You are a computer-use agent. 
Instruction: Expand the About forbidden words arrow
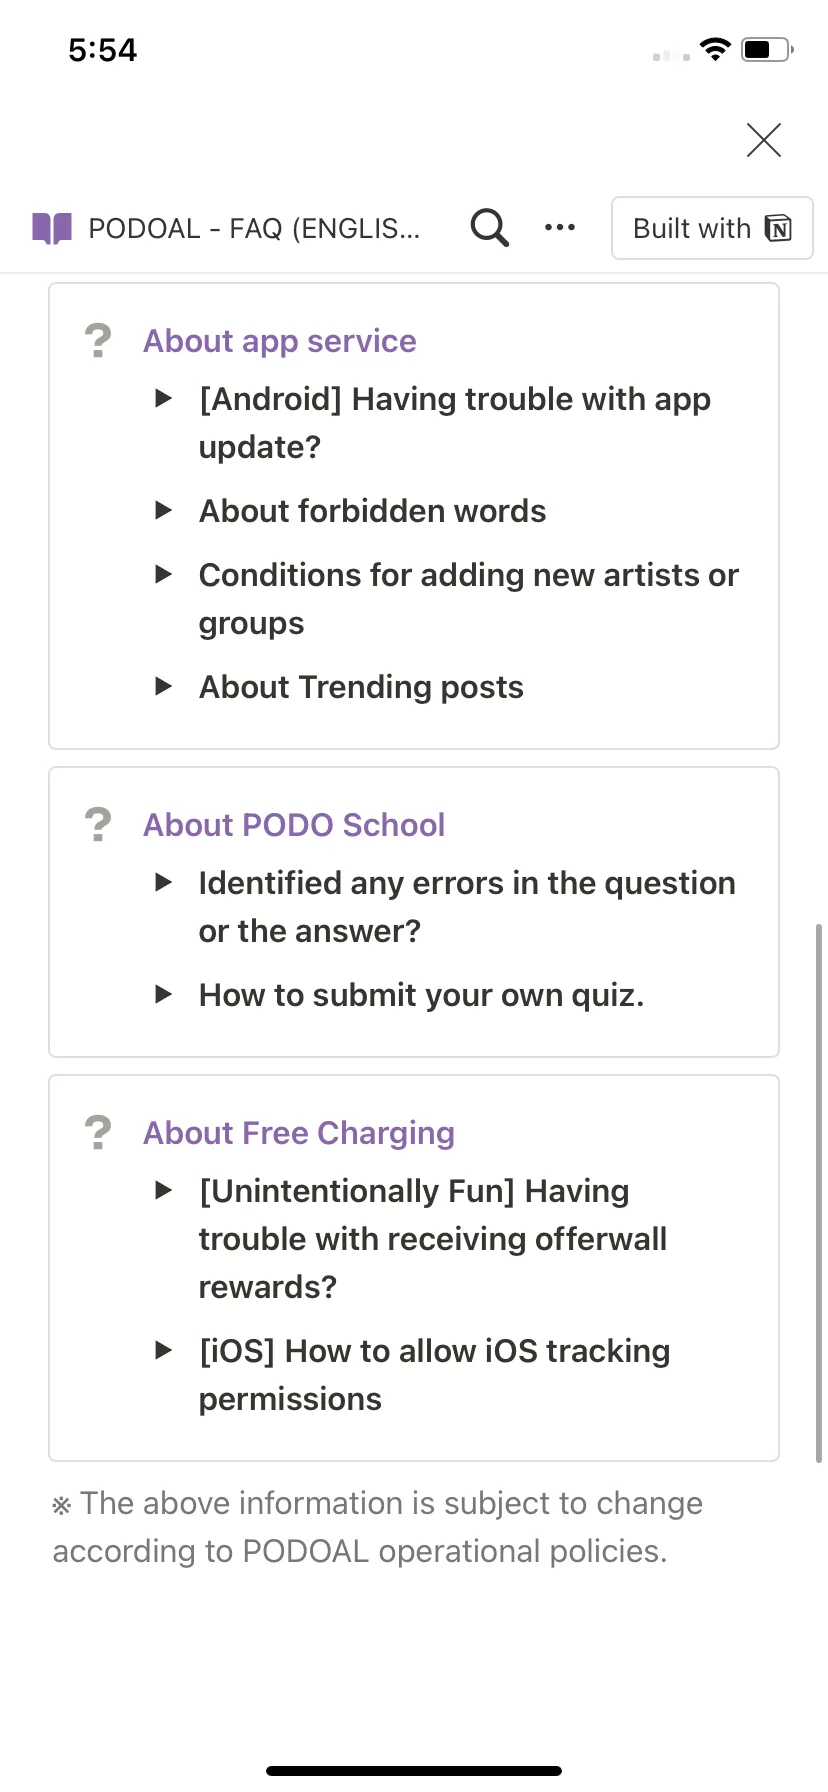click(164, 511)
